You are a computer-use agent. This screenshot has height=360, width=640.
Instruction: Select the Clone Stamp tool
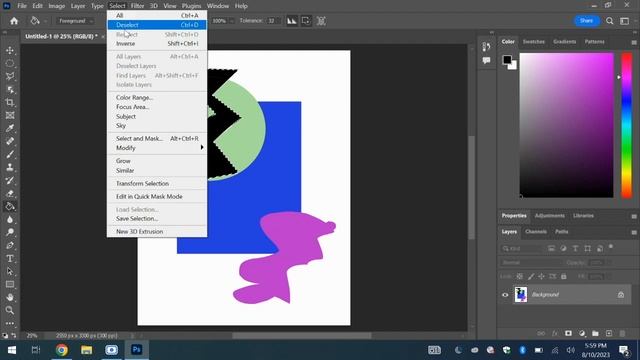click(x=10, y=167)
